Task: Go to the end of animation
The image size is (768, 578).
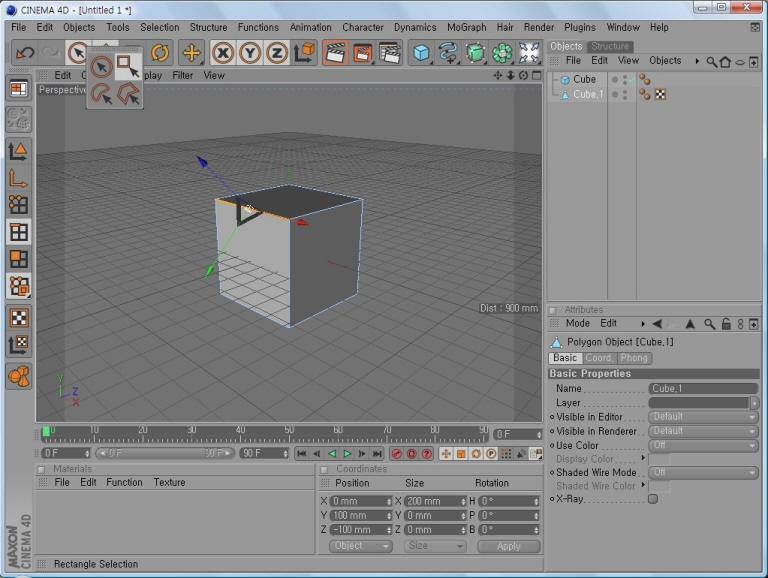Action: [377, 454]
